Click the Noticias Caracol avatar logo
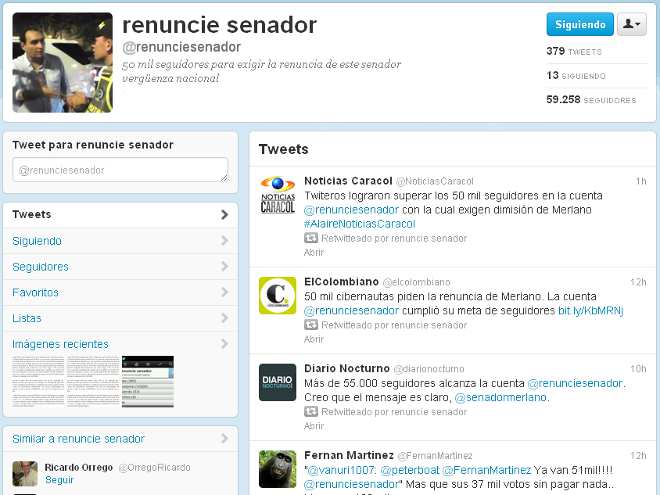Viewport: 660px width, 495px height. [277, 194]
